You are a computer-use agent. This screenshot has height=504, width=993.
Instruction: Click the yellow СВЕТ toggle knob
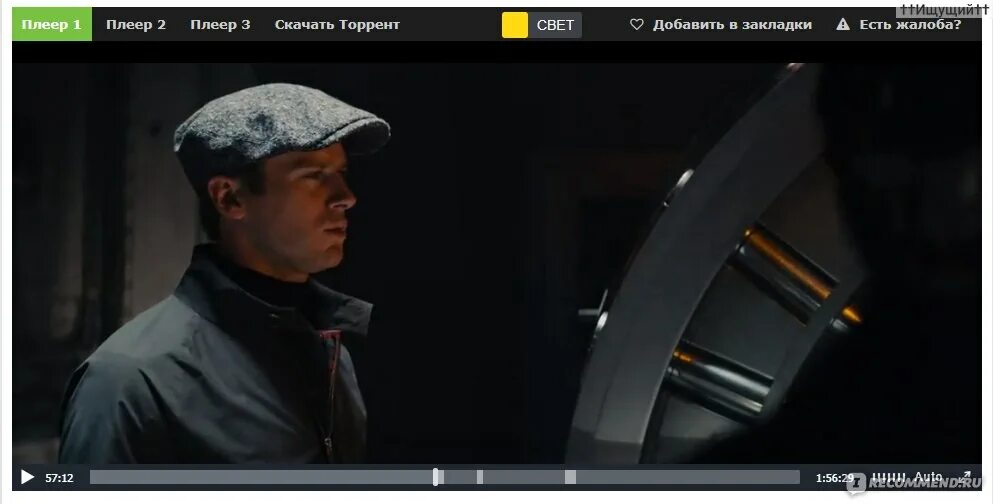pos(515,25)
